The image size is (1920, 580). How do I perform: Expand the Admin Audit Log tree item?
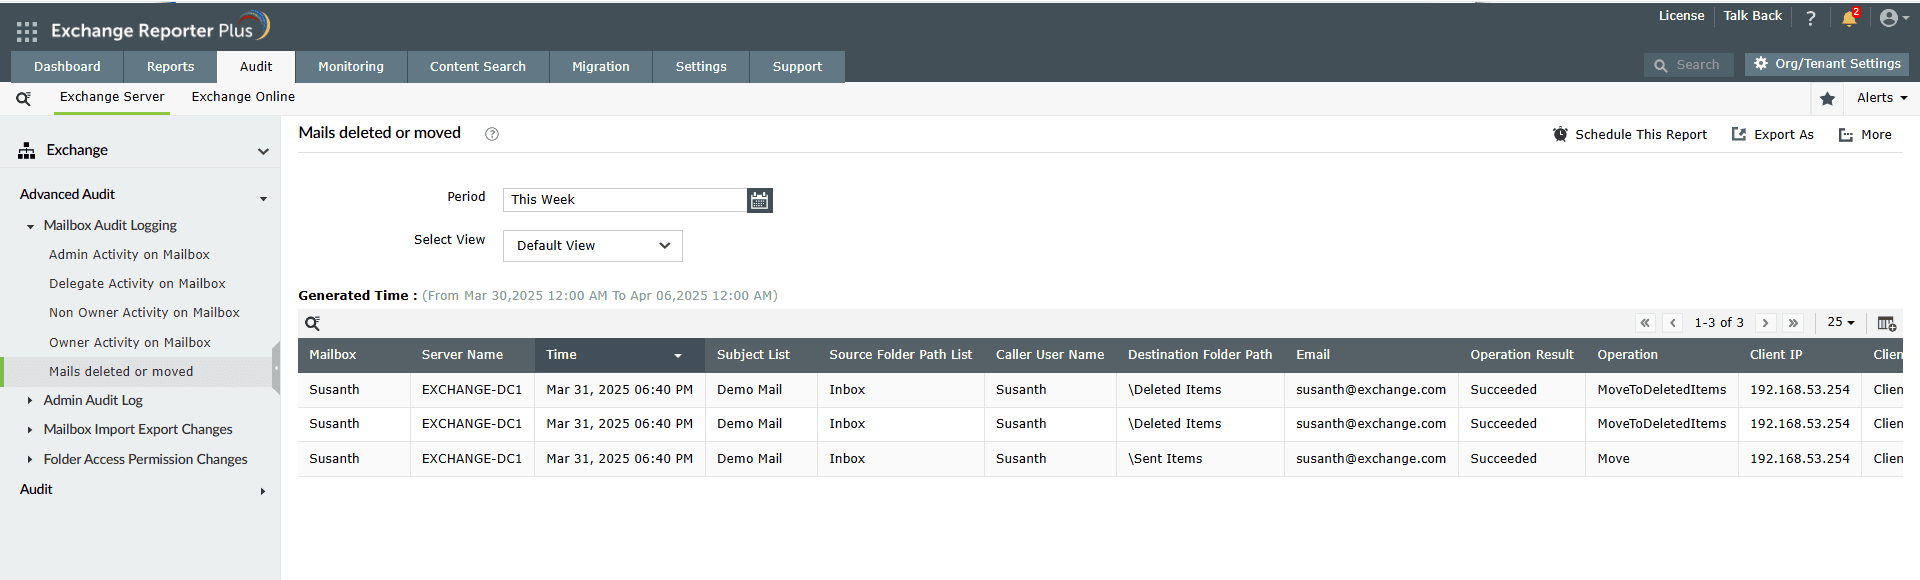pyautogui.click(x=30, y=400)
